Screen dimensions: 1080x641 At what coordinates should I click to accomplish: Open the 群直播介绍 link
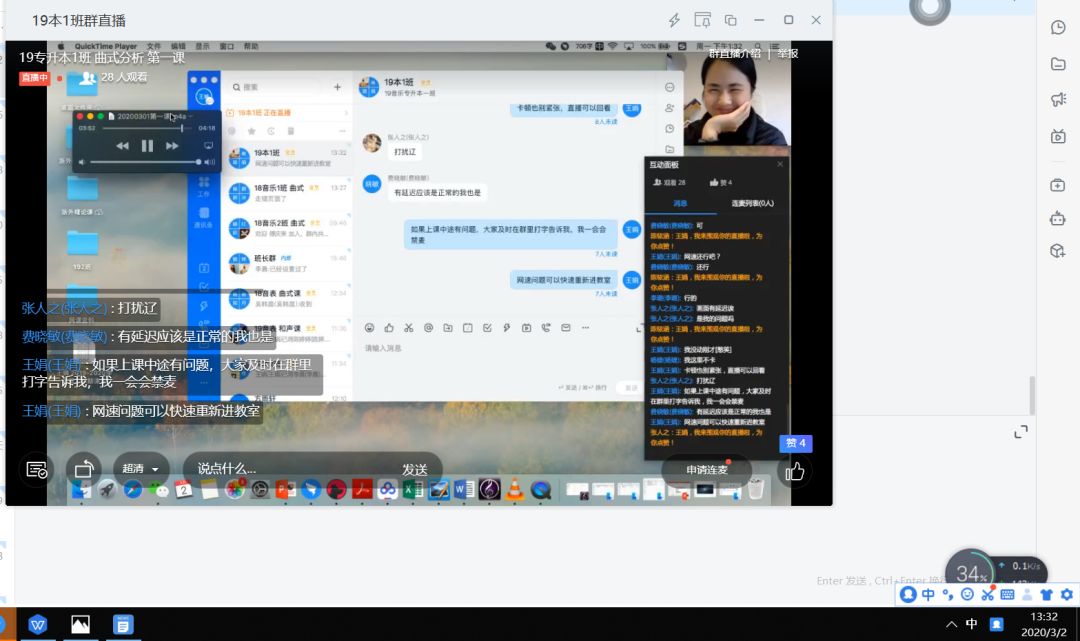735,53
